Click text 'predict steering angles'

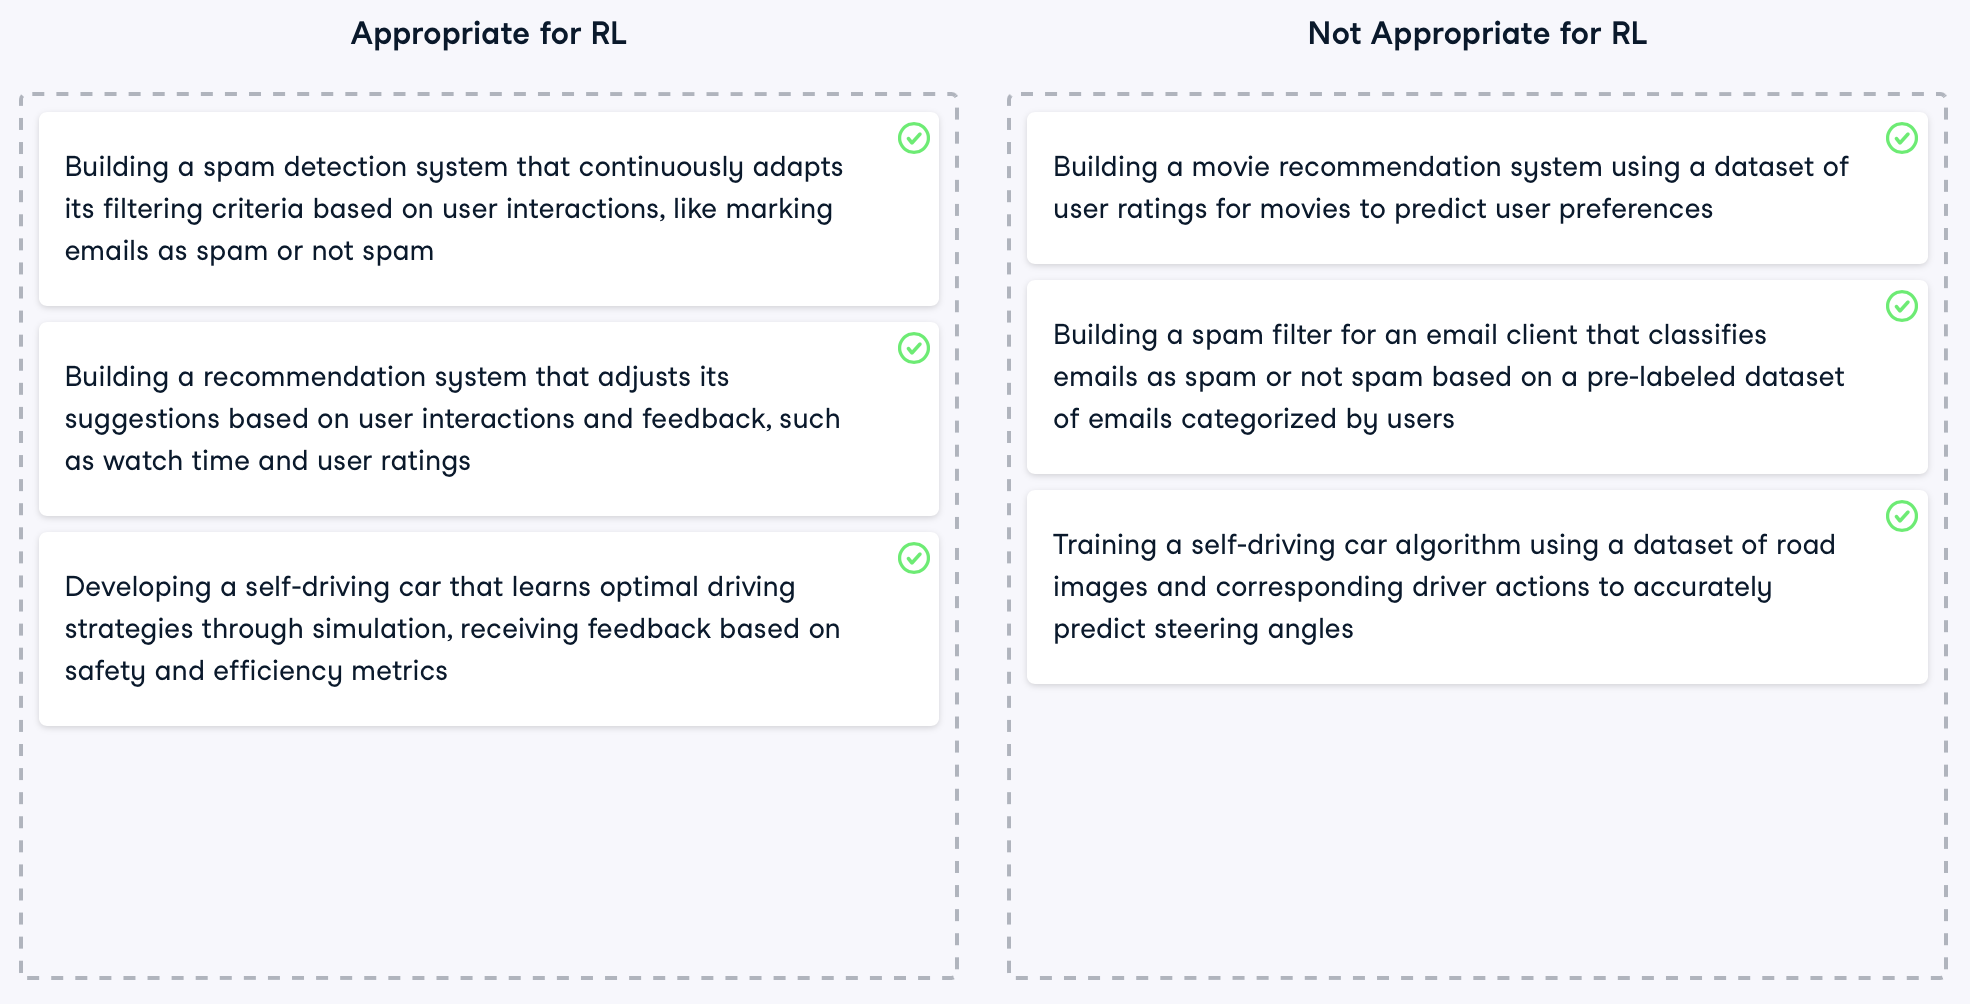(x=1203, y=629)
